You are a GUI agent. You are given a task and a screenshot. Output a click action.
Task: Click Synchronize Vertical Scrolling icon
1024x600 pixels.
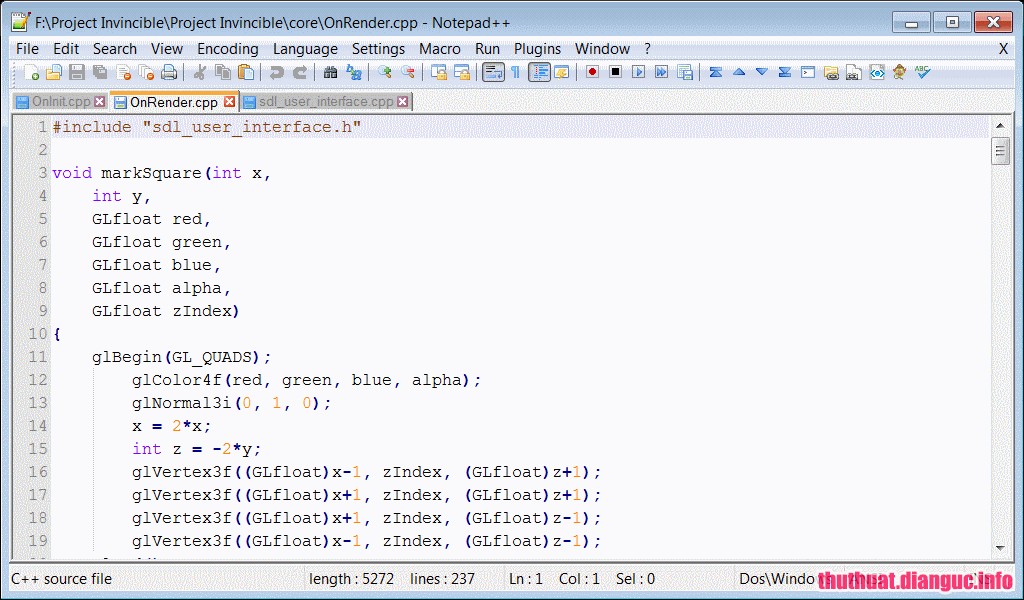pyautogui.click(x=439, y=72)
